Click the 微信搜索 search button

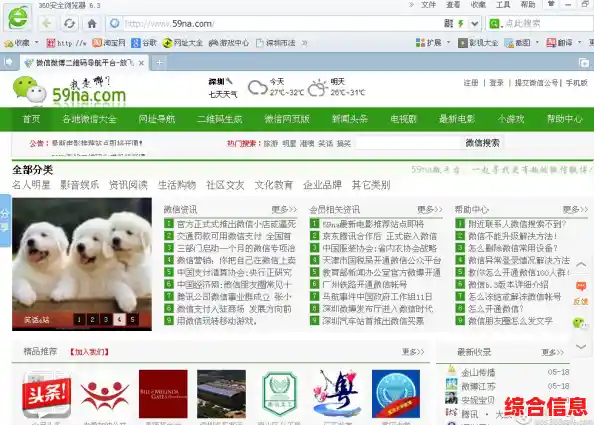tap(483, 143)
